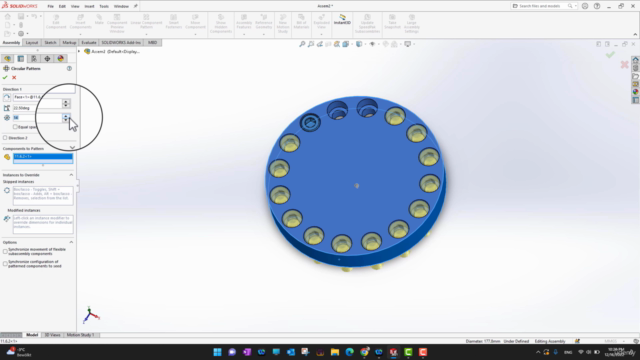
Task: Enable the Equal spacing checkbox
Action: click(15, 127)
